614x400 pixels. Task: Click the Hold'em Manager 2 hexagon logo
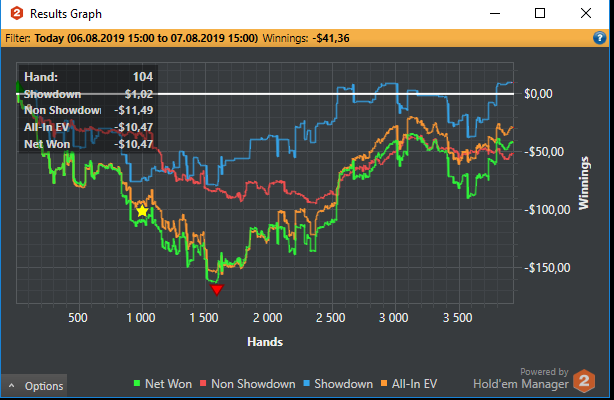(x=584, y=380)
